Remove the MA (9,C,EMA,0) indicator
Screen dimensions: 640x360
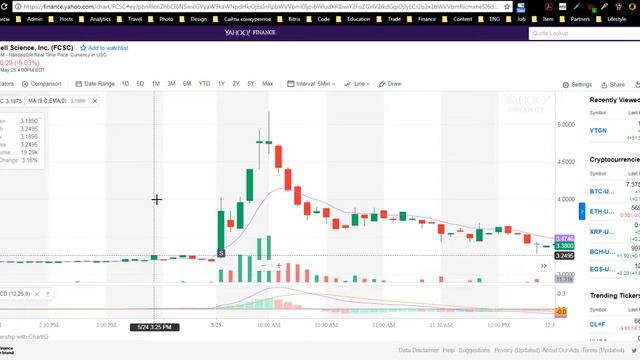coord(95,101)
